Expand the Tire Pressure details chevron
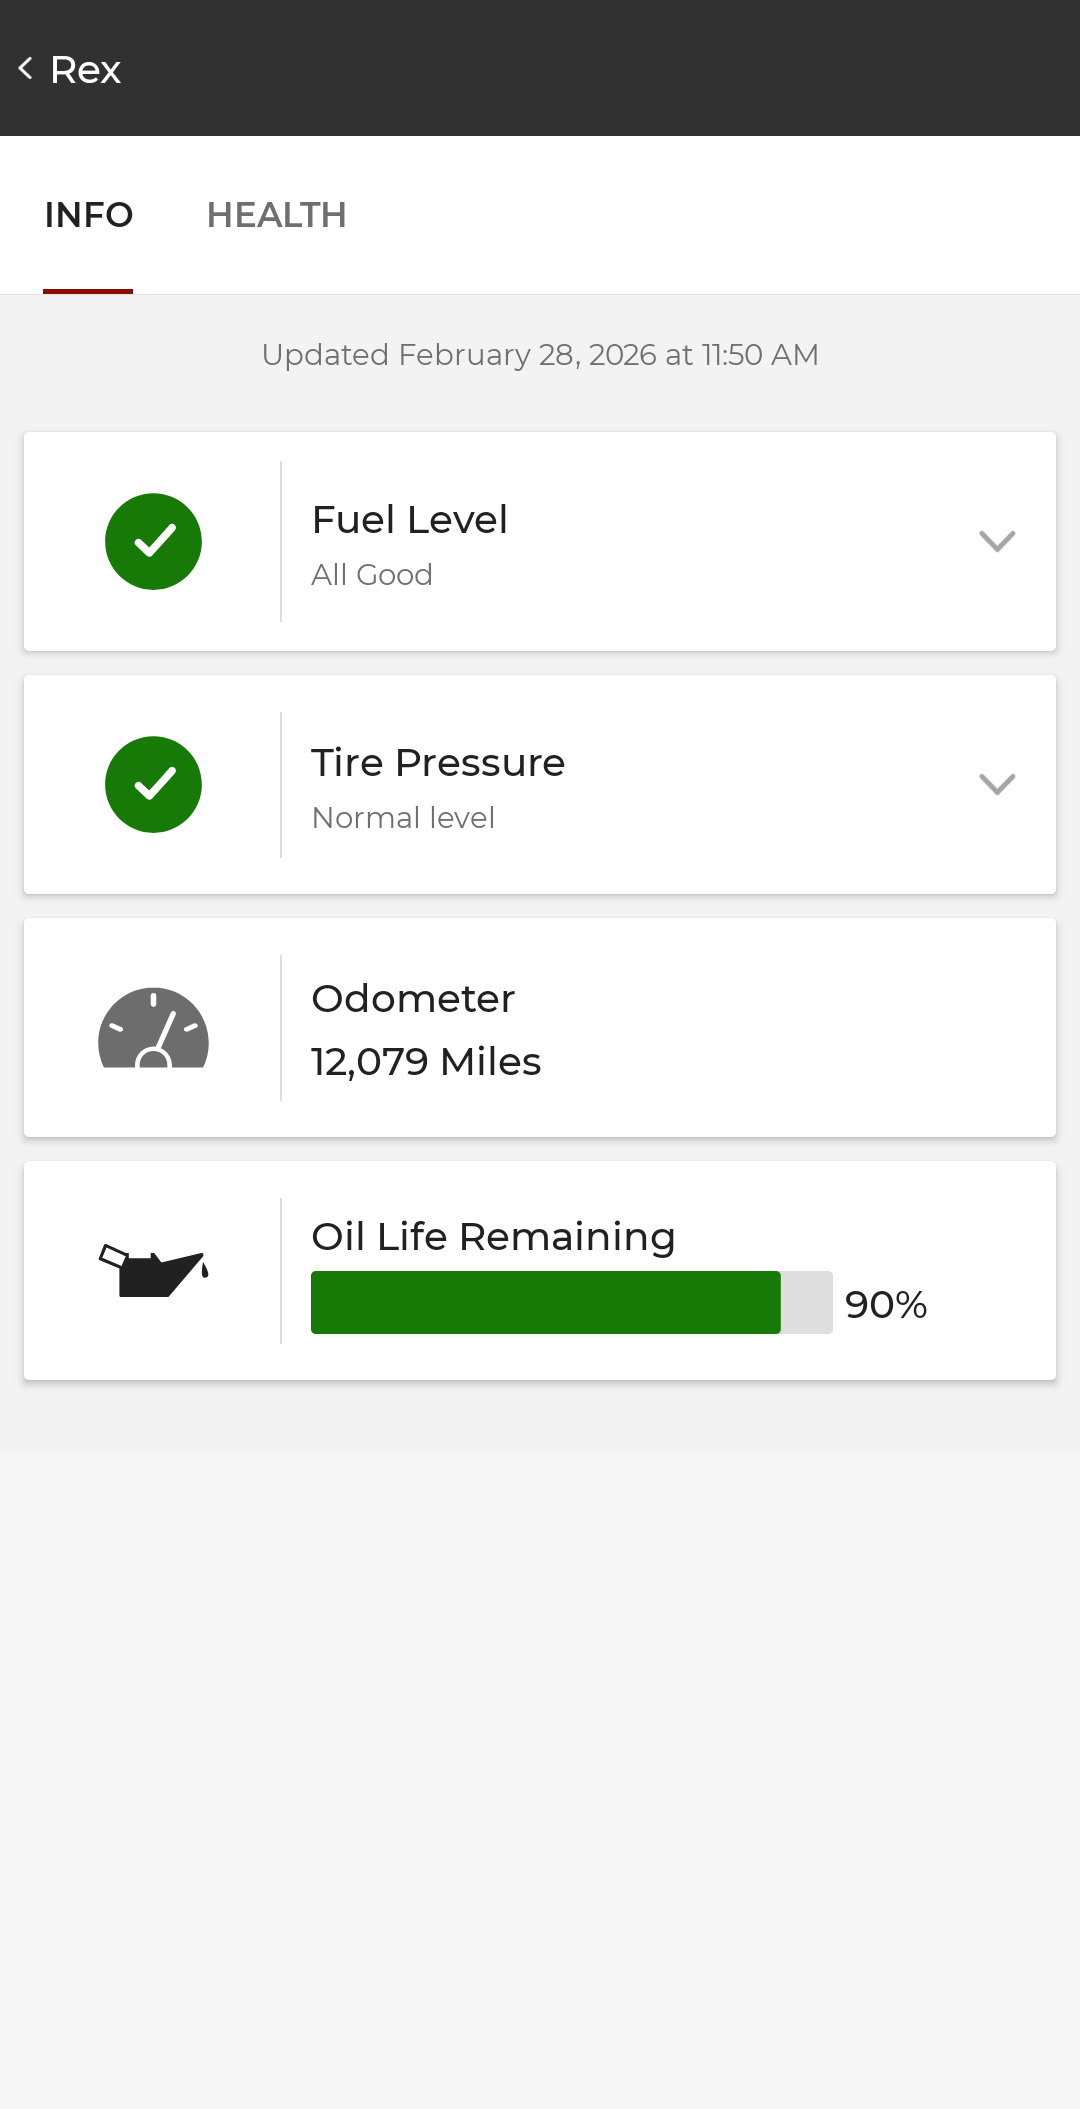This screenshot has height=2109, width=1080. 996,784
